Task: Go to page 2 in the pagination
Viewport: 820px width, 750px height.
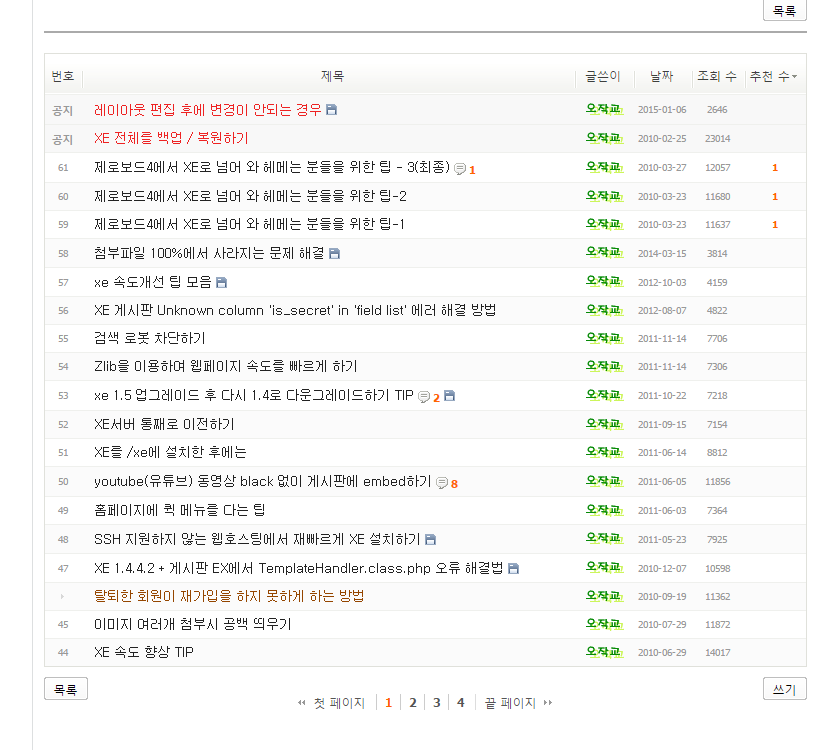Action: [412, 703]
